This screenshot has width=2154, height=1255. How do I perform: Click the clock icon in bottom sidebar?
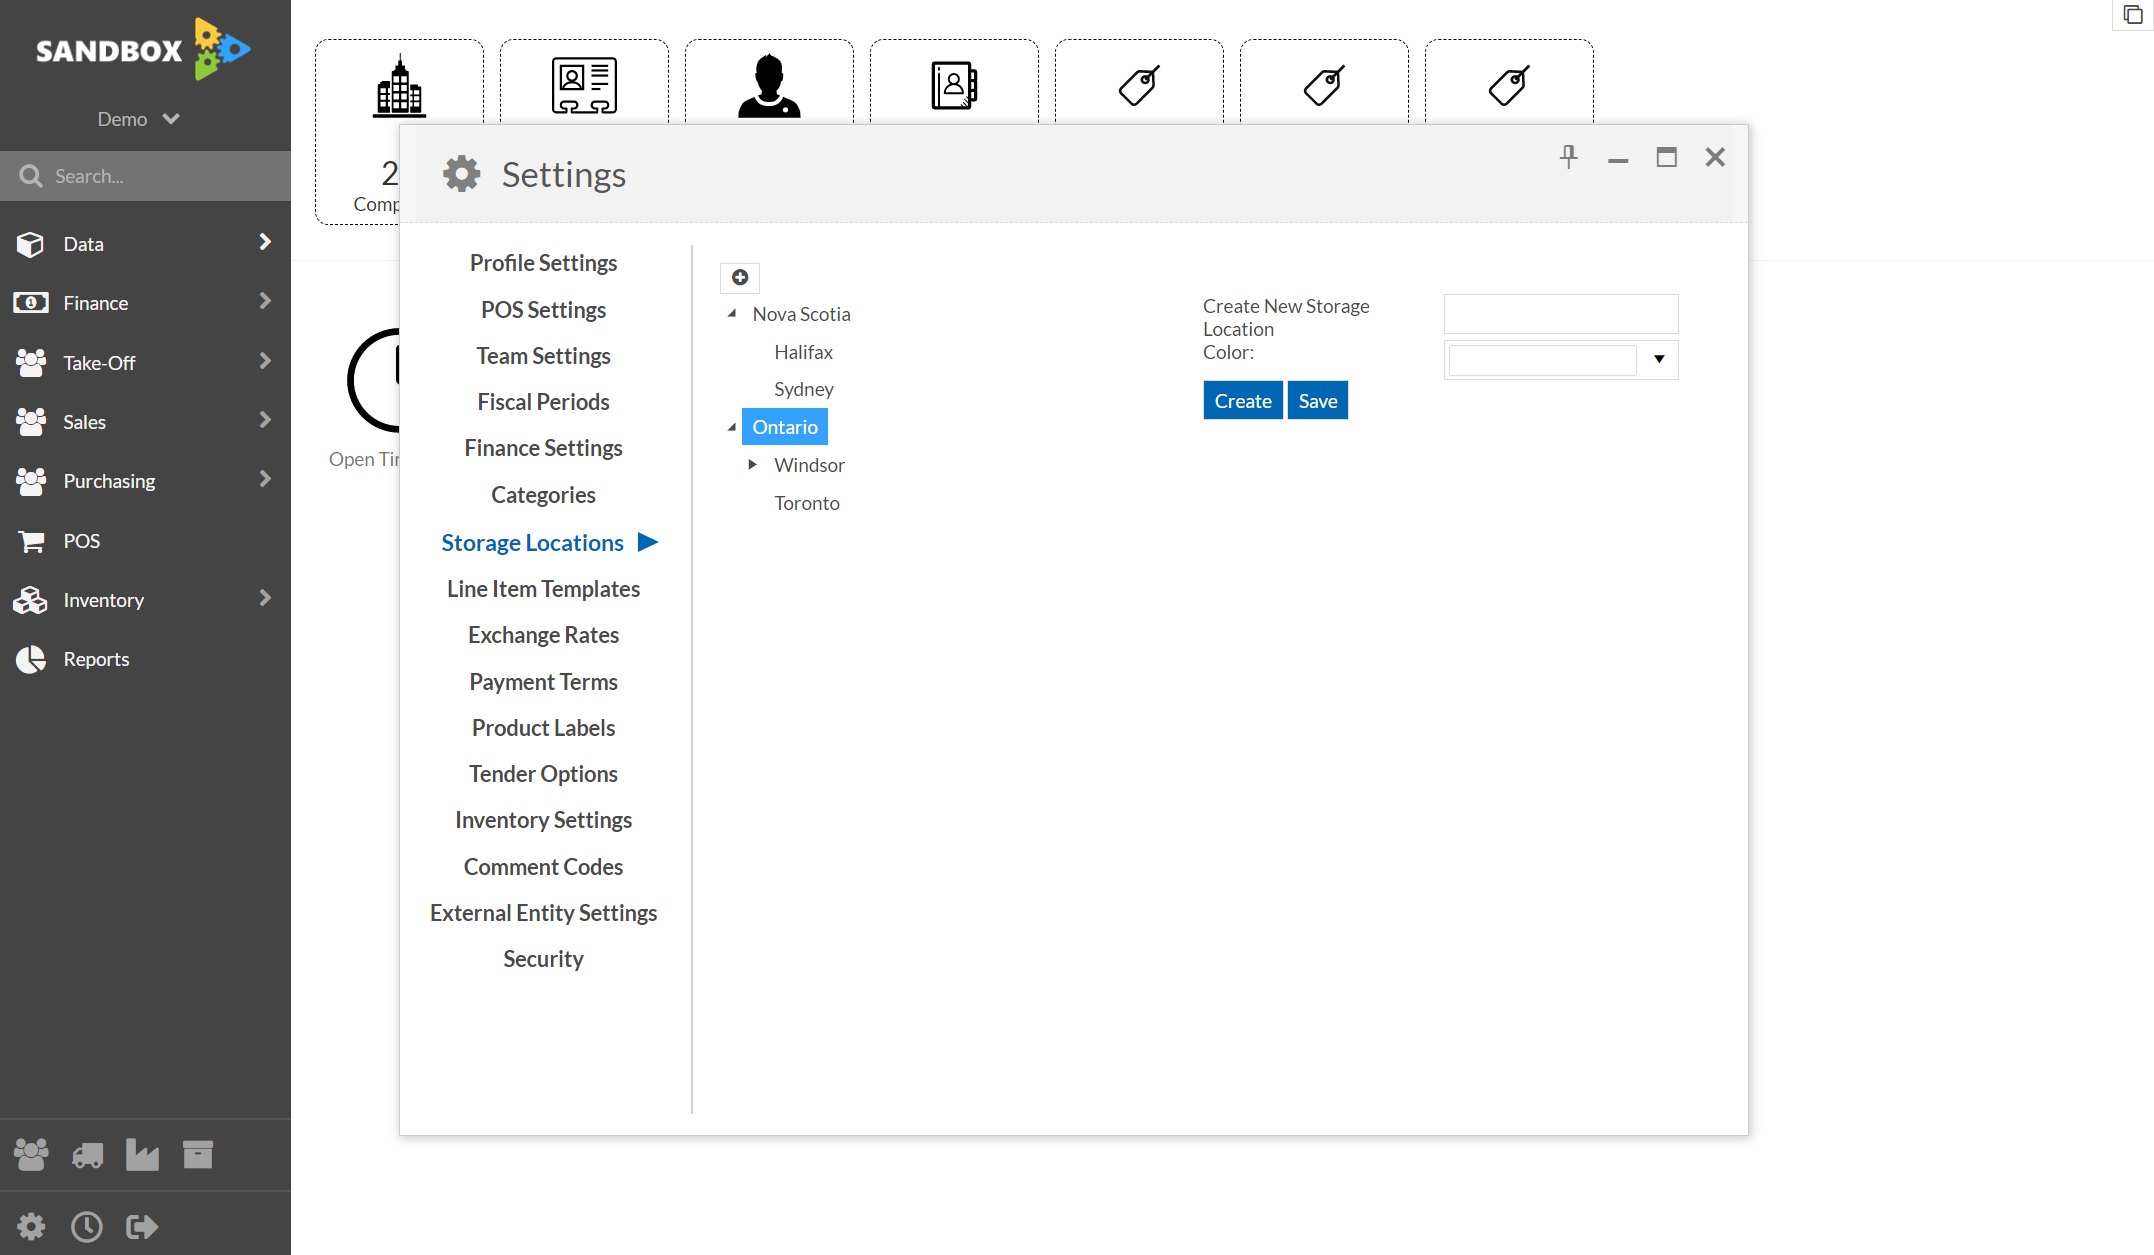point(87,1226)
